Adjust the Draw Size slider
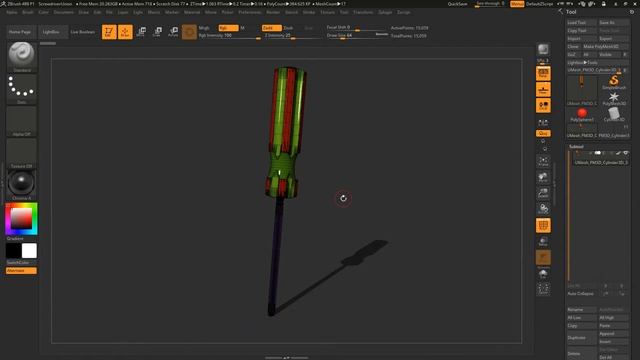640x360 pixels. pyautogui.click(x=357, y=36)
